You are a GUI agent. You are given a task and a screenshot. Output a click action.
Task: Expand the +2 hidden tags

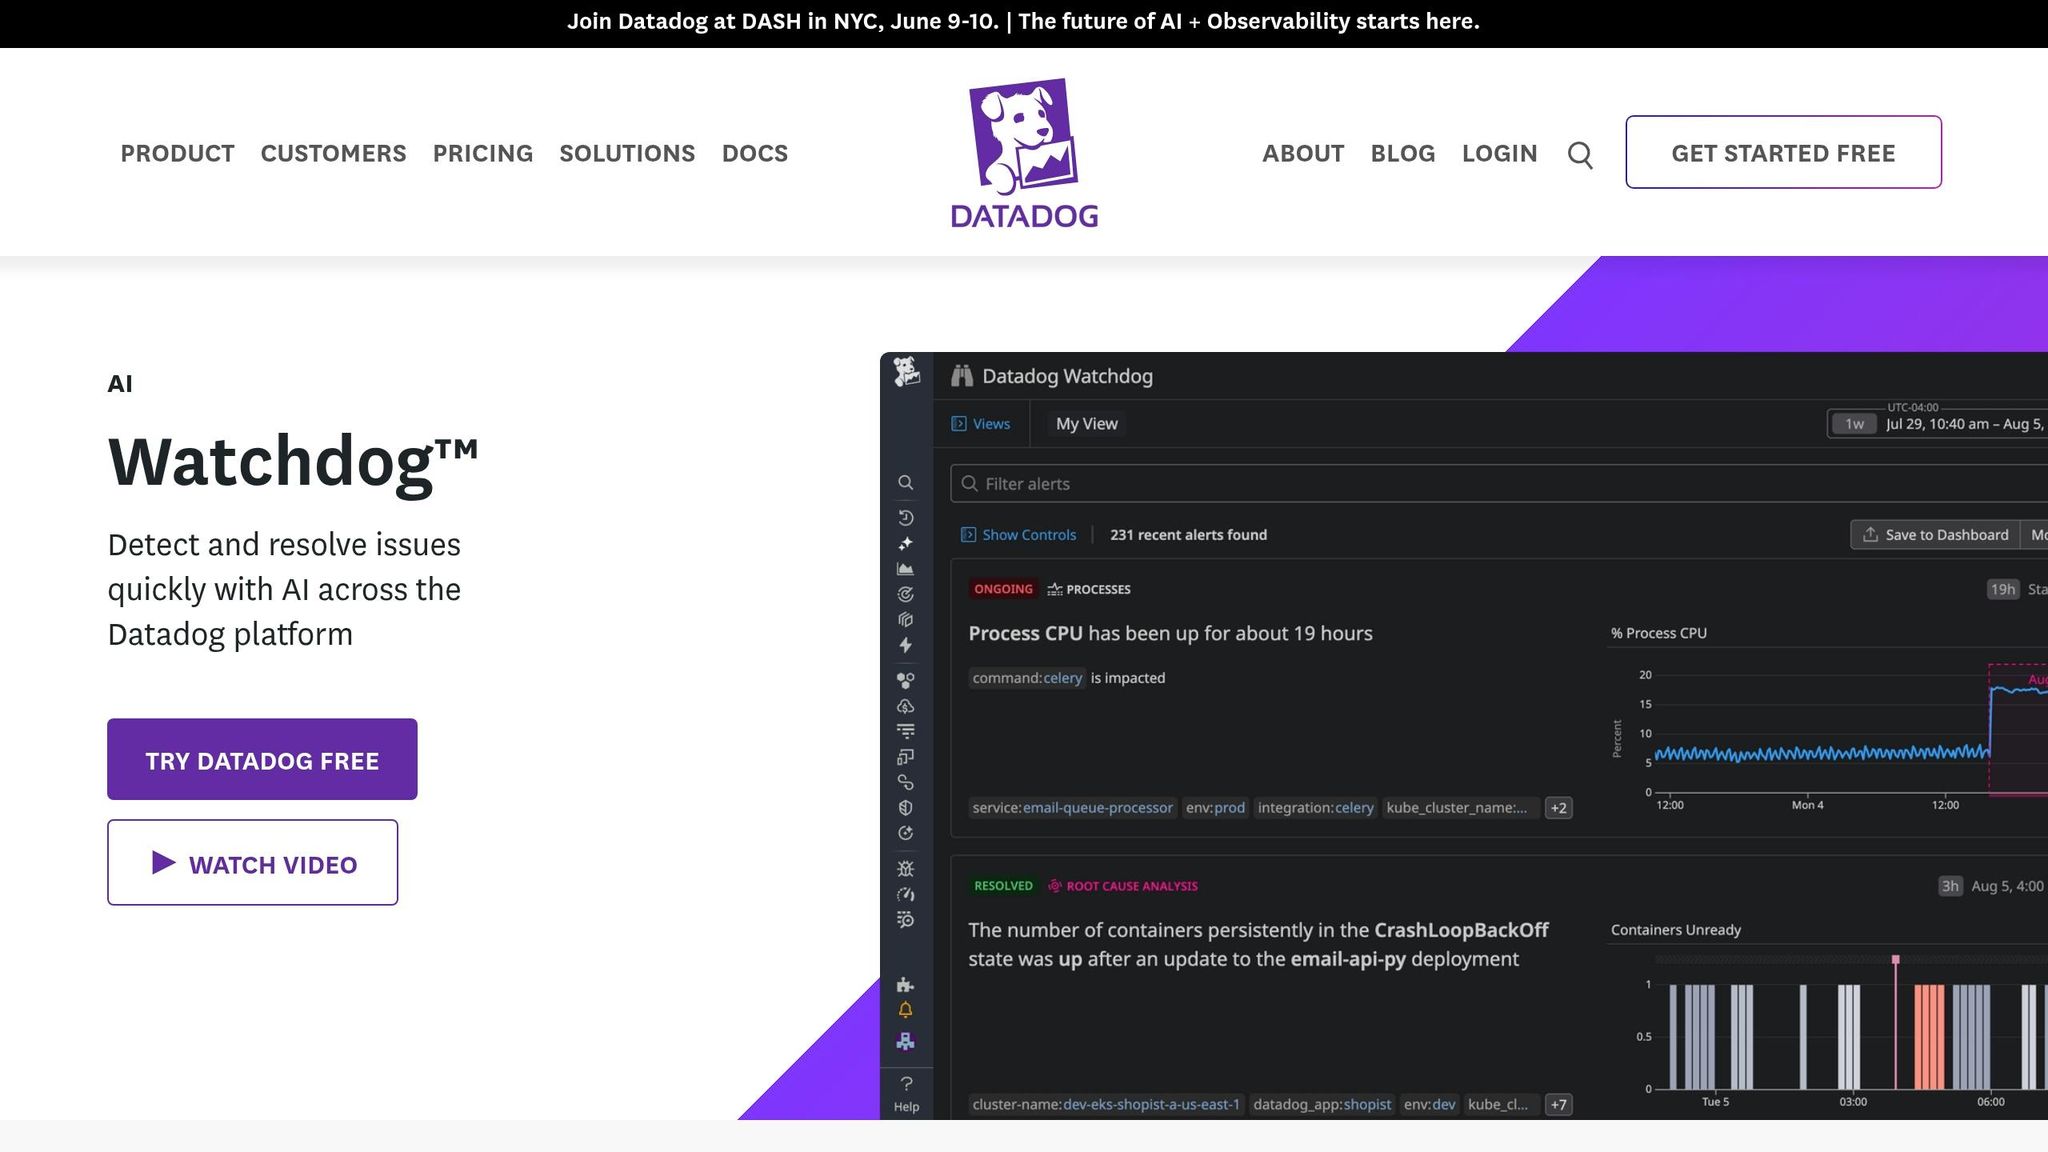[1558, 808]
